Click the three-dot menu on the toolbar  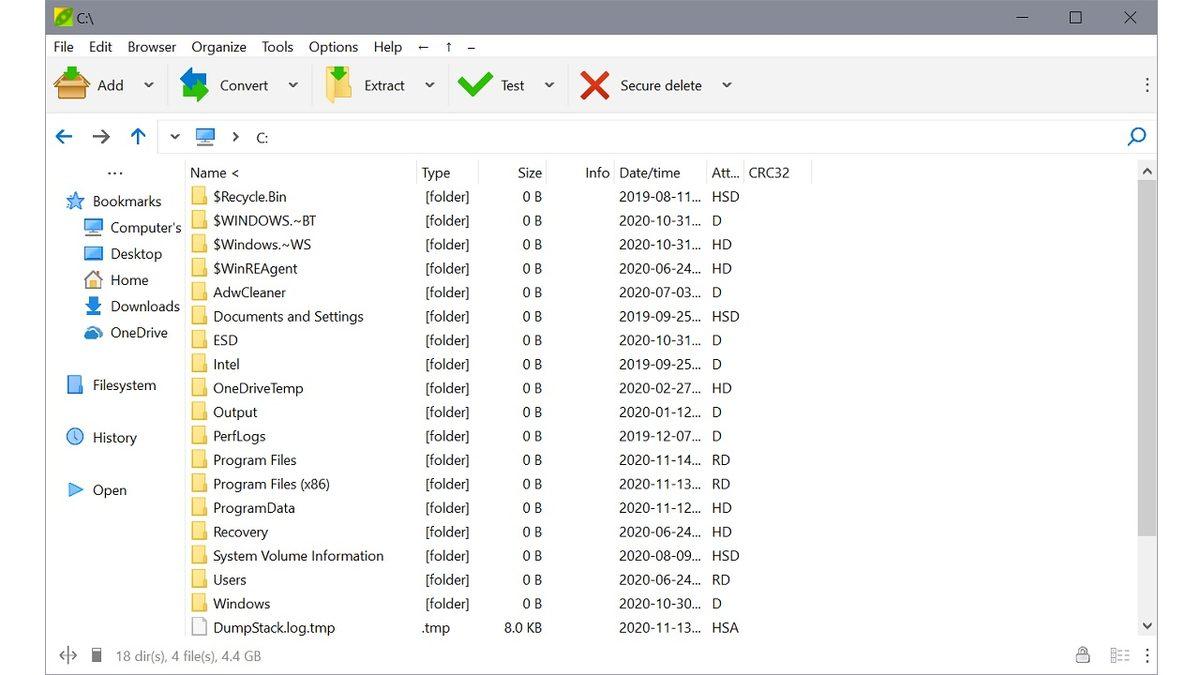[x=1146, y=84]
